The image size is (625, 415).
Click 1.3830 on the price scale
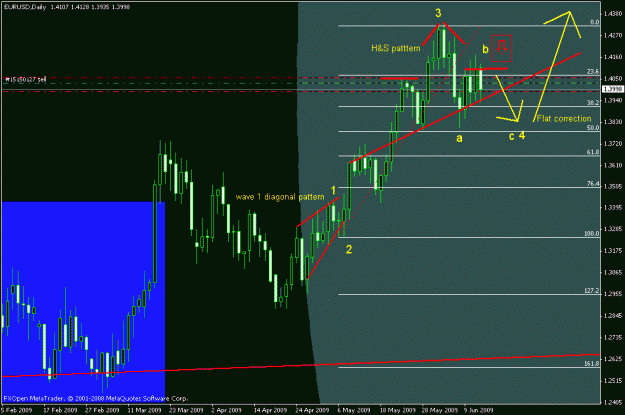pos(613,122)
